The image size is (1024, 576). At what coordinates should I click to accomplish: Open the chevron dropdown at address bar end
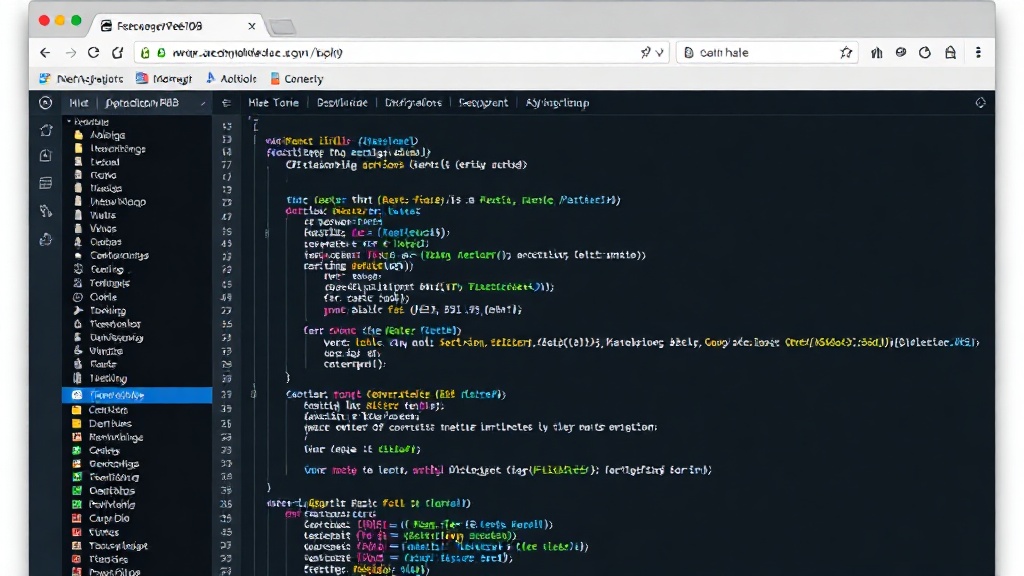660,53
